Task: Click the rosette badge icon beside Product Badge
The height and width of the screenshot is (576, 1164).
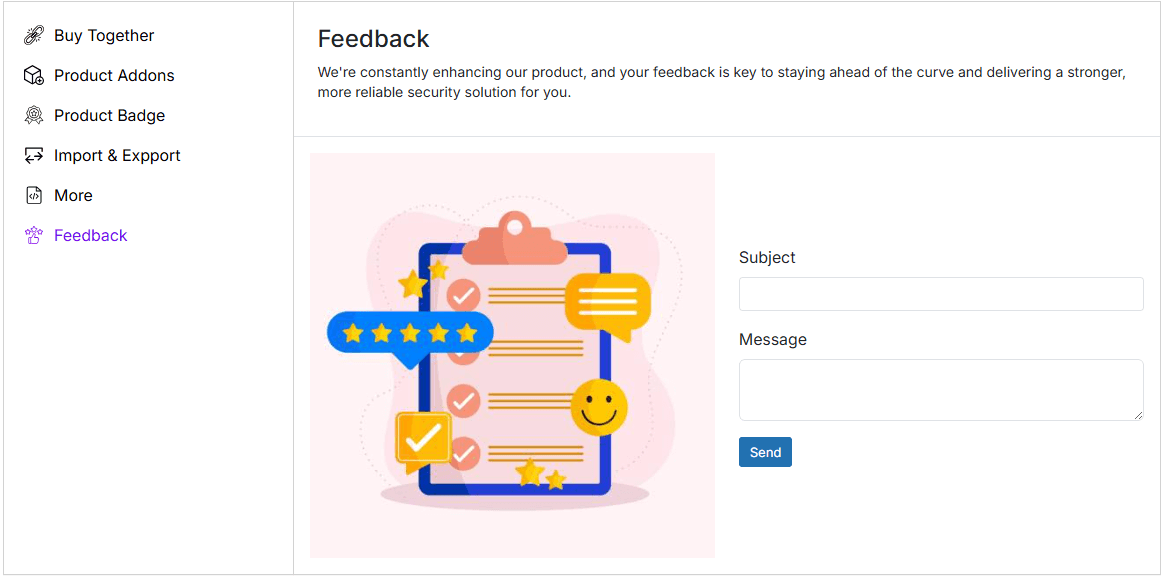Action: click(32, 114)
